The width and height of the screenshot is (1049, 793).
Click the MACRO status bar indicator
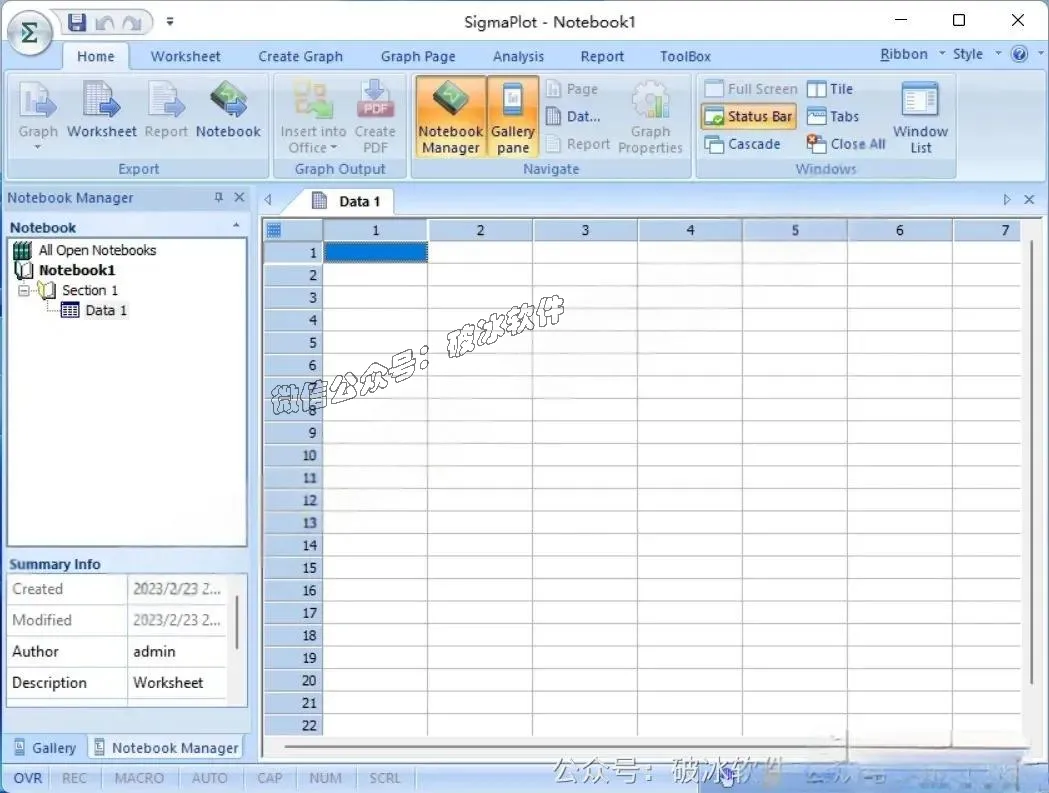tap(139, 778)
